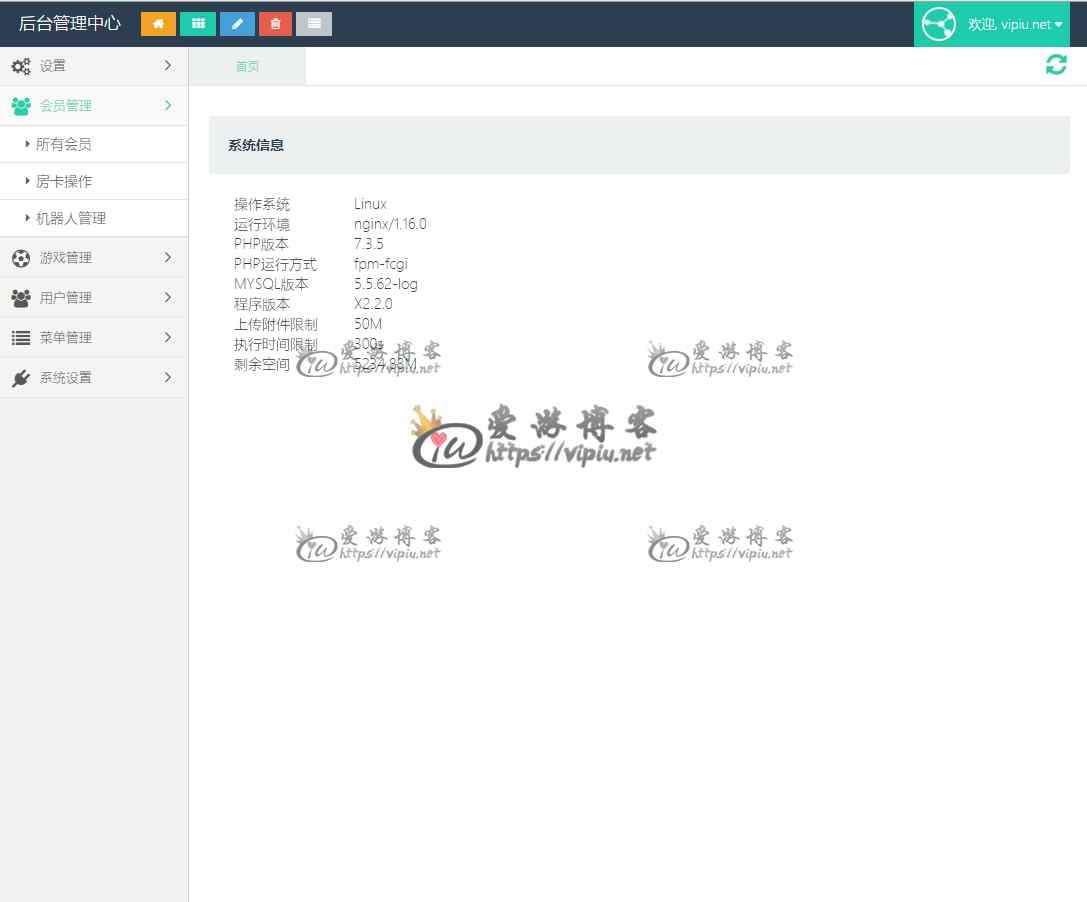Expand the 系统设置 chevron

[x=168, y=378]
